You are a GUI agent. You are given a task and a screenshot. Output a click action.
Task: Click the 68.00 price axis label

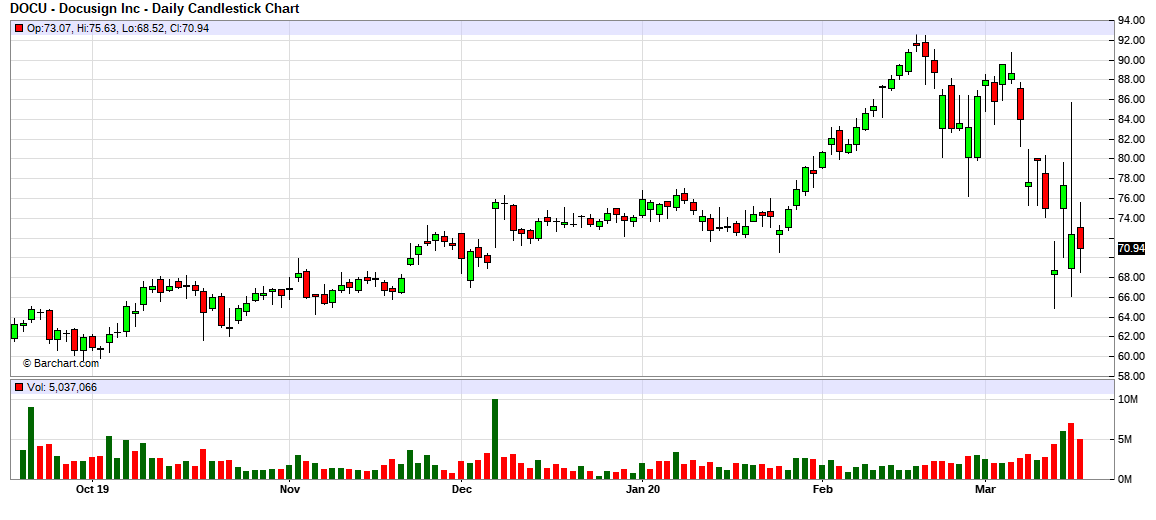point(1132,277)
